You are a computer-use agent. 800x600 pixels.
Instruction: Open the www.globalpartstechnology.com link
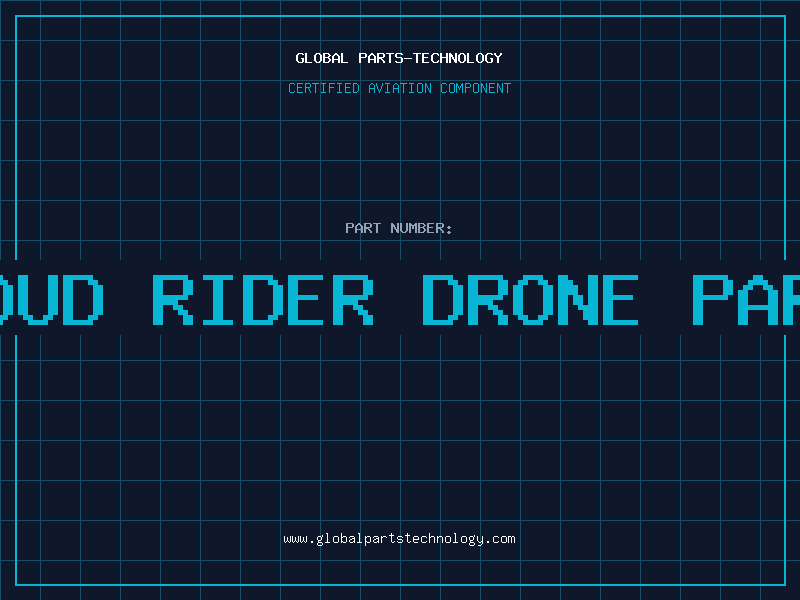(399, 539)
